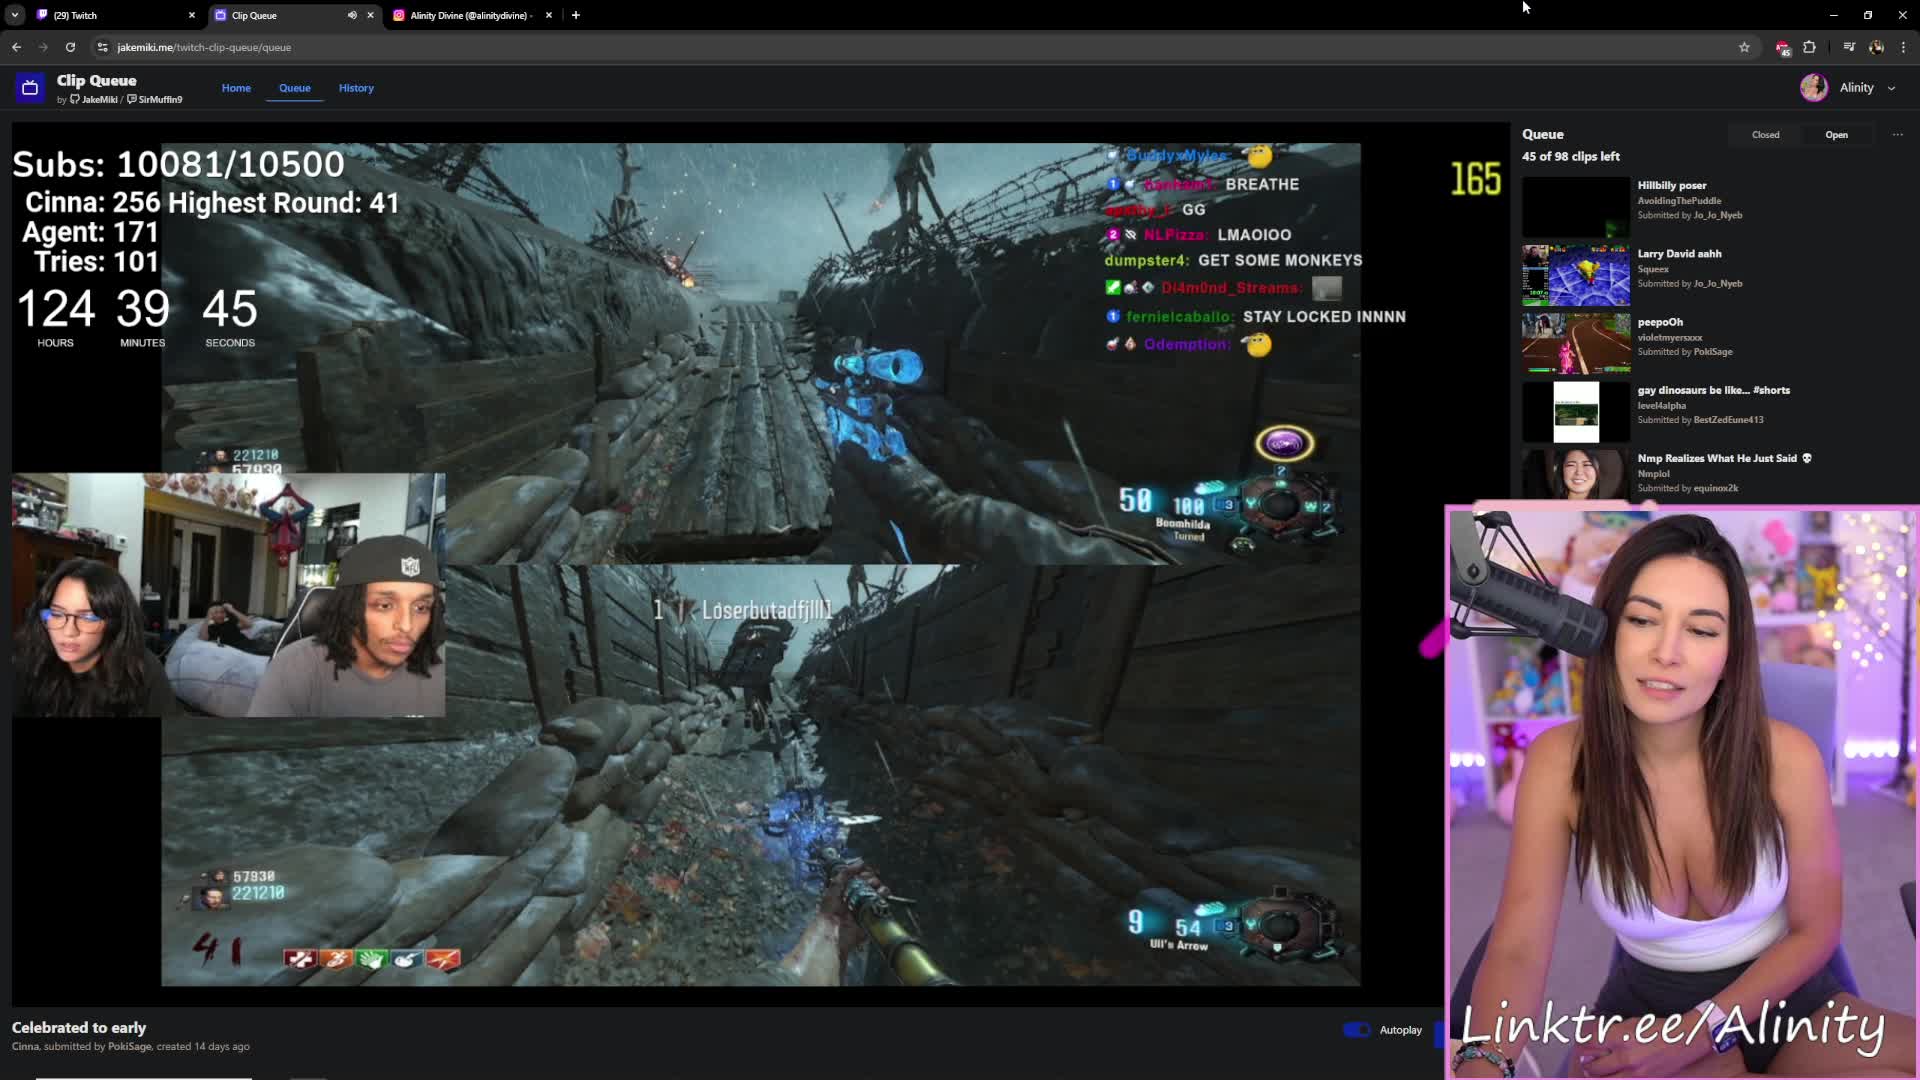The image size is (1920, 1080).
Task: Select Nmp Realizes What He Just Said clip
Action: [1724, 458]
